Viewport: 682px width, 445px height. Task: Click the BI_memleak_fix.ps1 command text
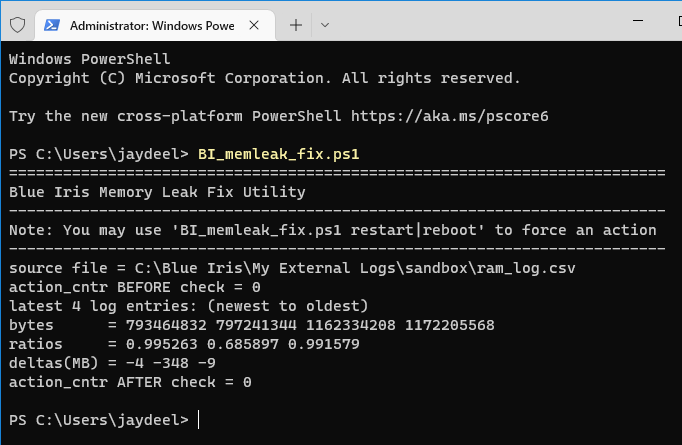(x=279, y=154)
